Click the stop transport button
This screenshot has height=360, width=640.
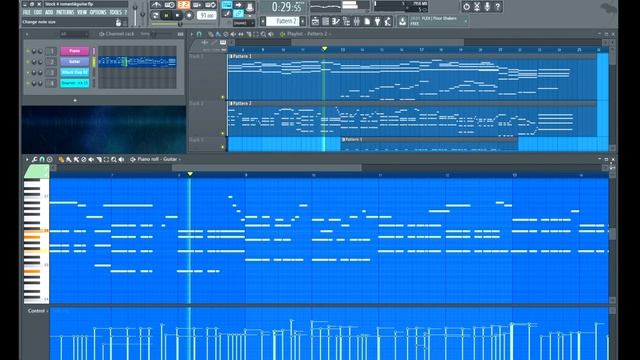177,16
